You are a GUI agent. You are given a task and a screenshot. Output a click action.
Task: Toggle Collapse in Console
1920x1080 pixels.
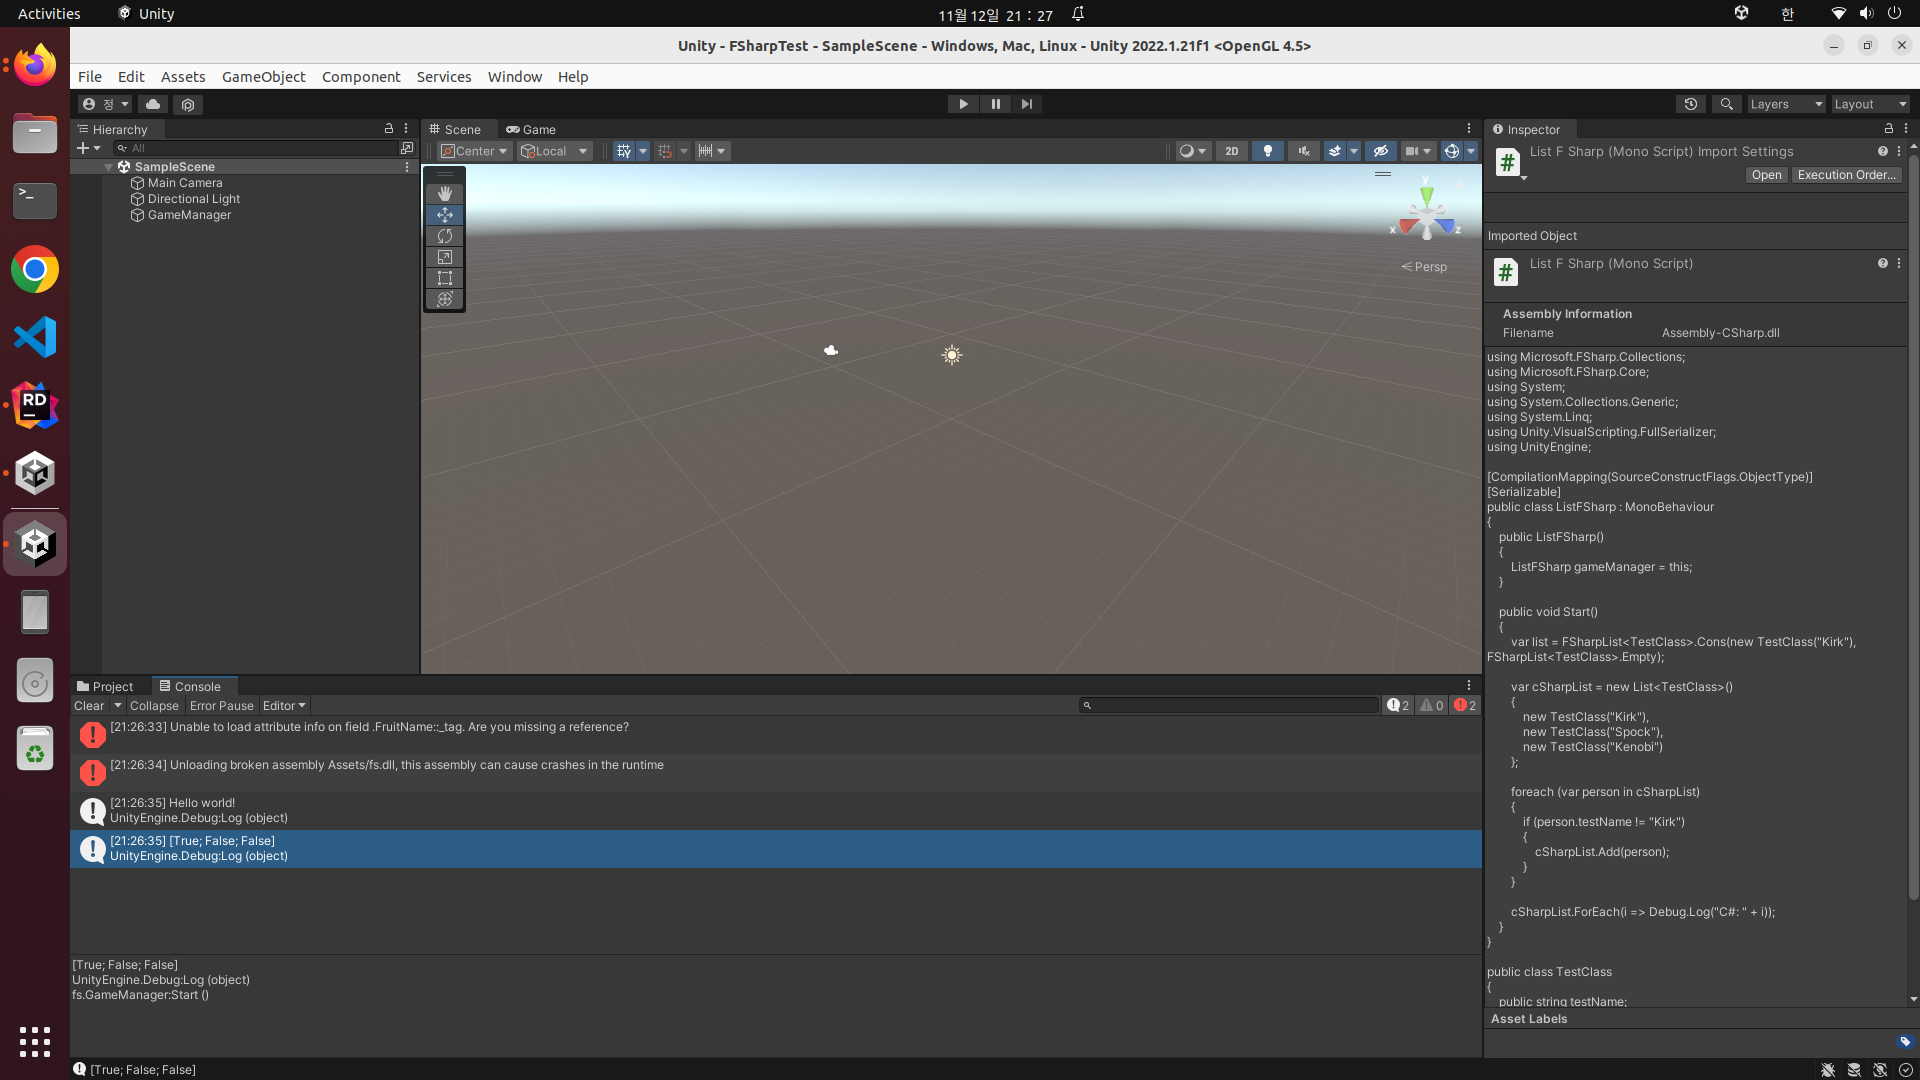pos(154,706)
